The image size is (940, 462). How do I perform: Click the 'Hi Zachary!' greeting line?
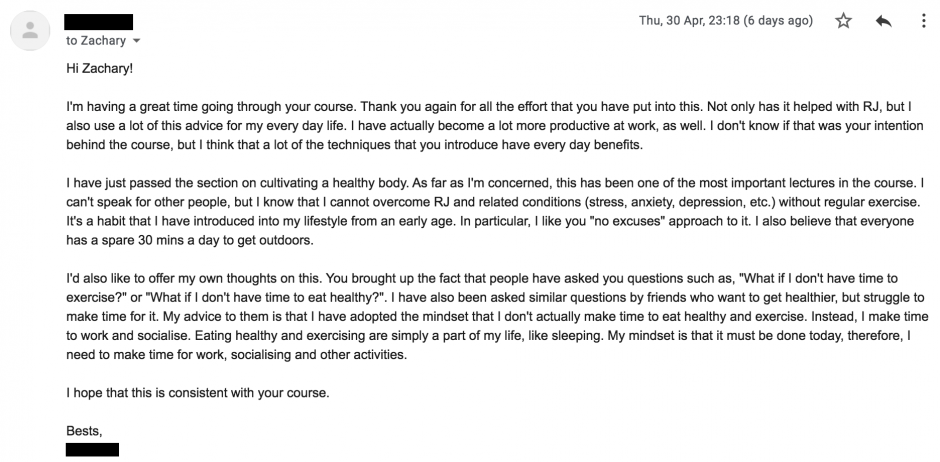pyautogui.click(x=100, y=69)
